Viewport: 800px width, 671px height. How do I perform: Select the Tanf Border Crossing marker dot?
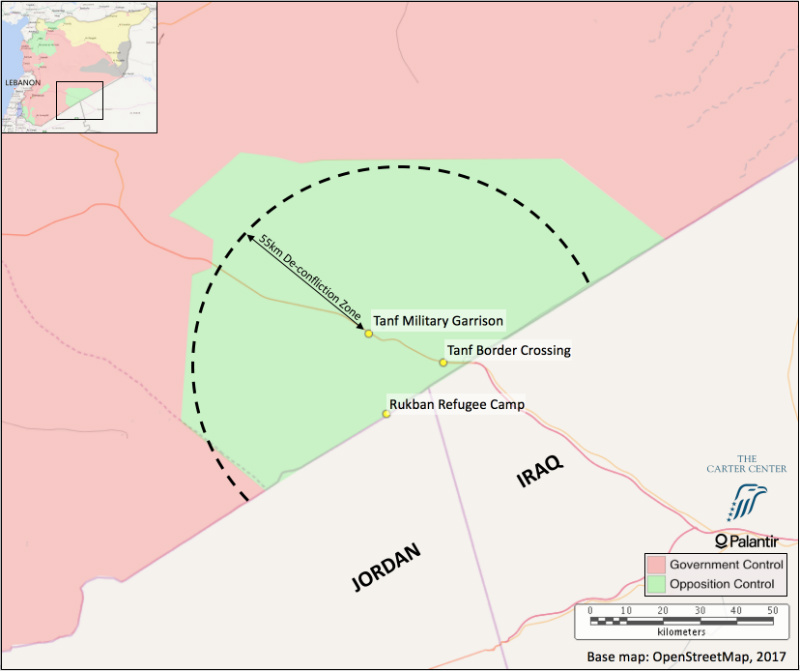443,362
